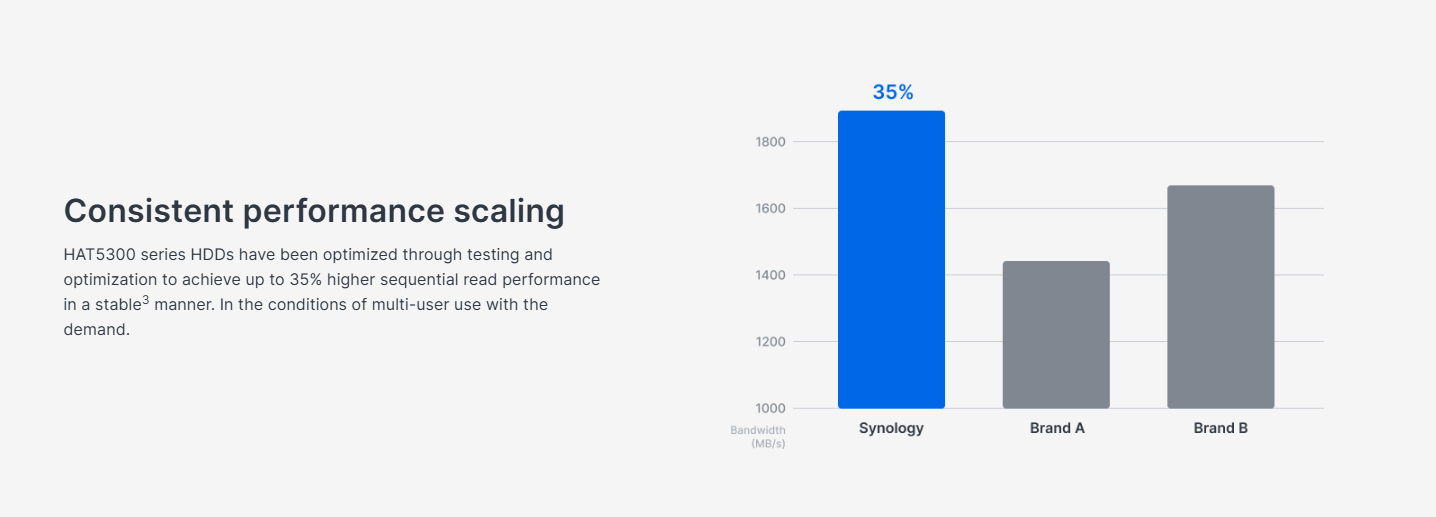Click the 1800 gridline right of Brand B
The height and width of the screenshot is (517, 1436).
tap(1299, 142)
